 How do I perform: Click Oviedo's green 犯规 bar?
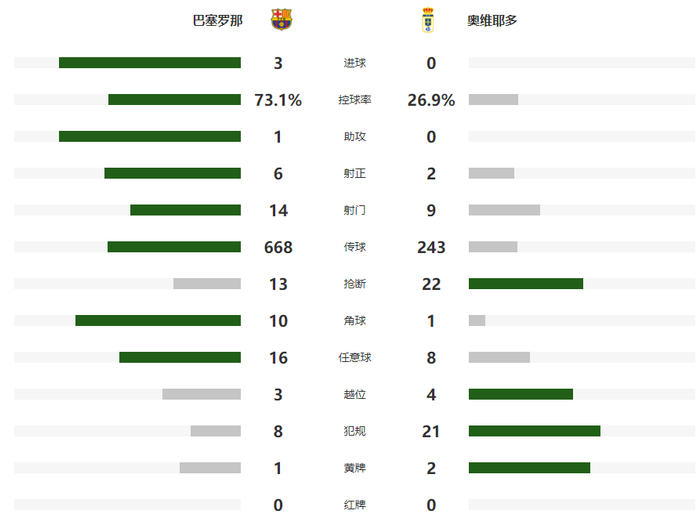click(534, 431)
